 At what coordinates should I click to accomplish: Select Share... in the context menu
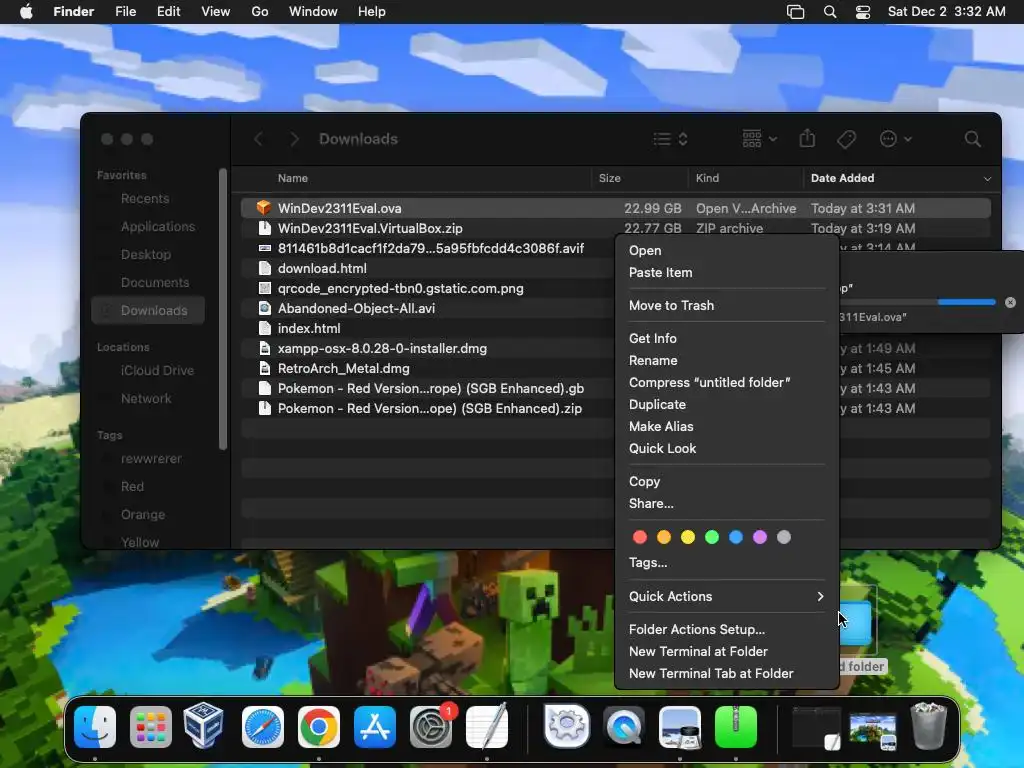pyautogui.click(x=651, y=504)
